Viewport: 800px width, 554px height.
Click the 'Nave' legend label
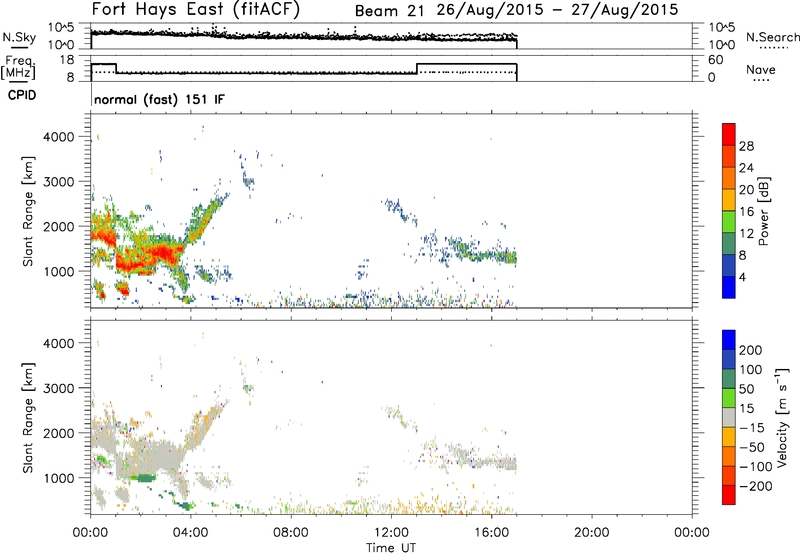pos(760,70)
